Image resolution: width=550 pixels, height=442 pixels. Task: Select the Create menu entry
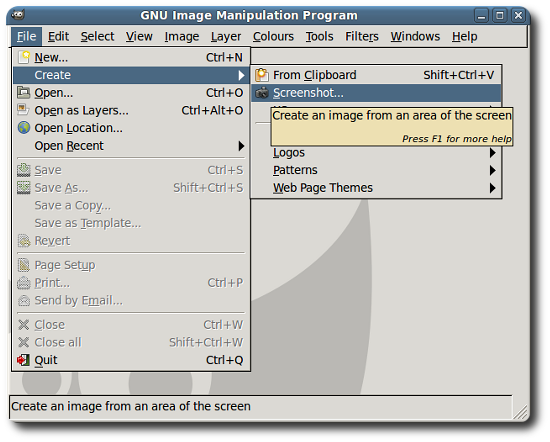131,75
